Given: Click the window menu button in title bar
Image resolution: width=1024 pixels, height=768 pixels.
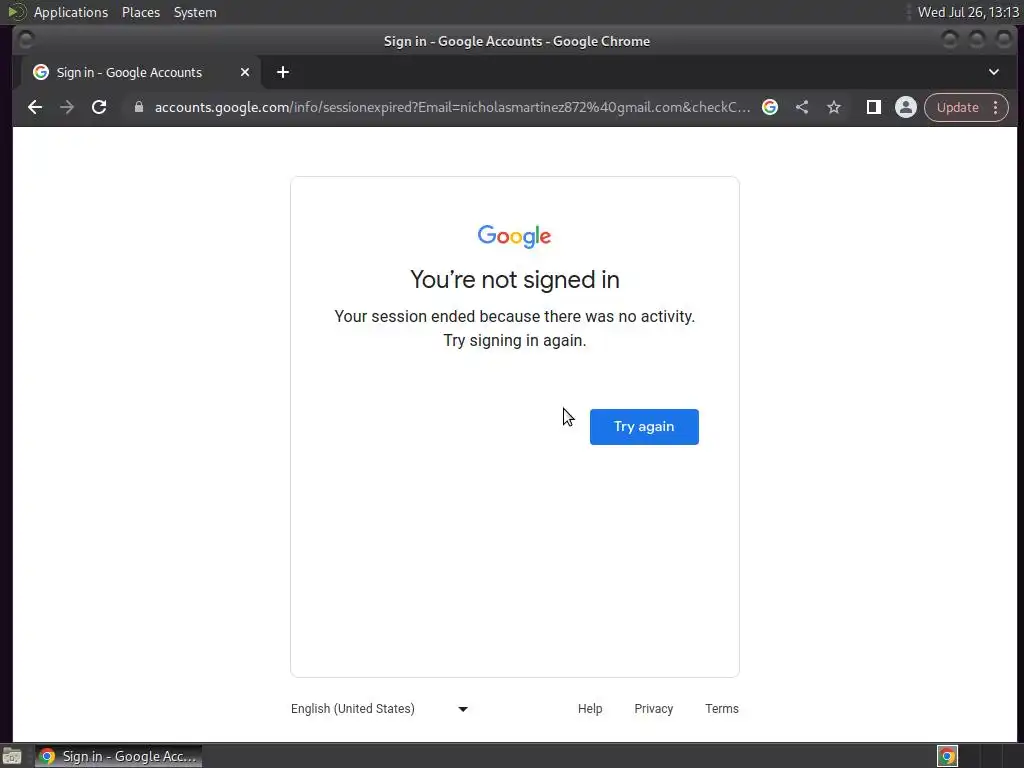Looking at the screenshot, I should [25, 40].
